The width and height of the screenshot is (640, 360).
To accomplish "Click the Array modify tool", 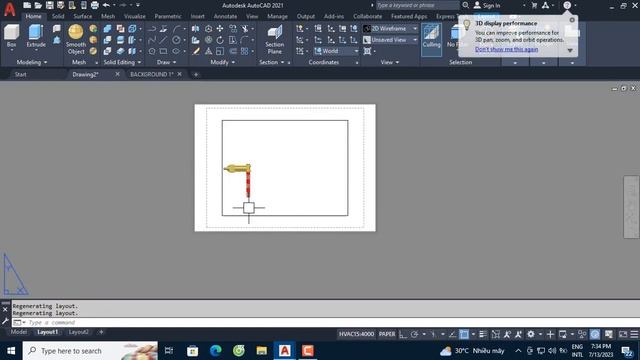I will pos(244,51).
